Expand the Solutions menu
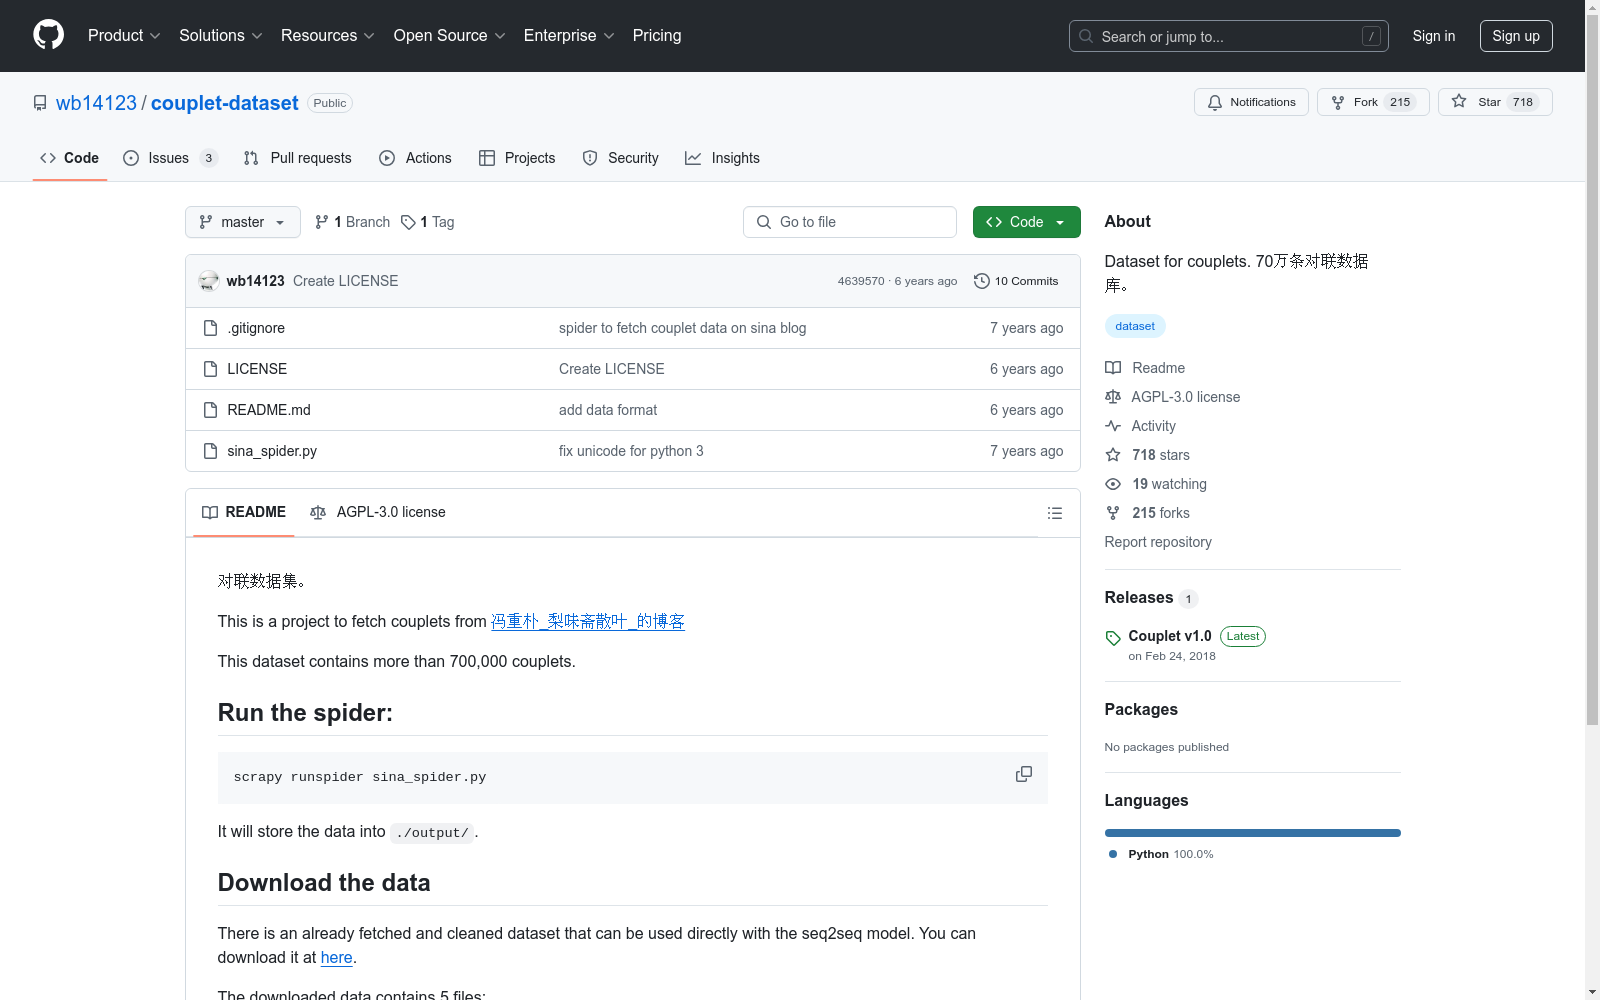This screenshot has width=1600, height=1000. pos(221,36)
